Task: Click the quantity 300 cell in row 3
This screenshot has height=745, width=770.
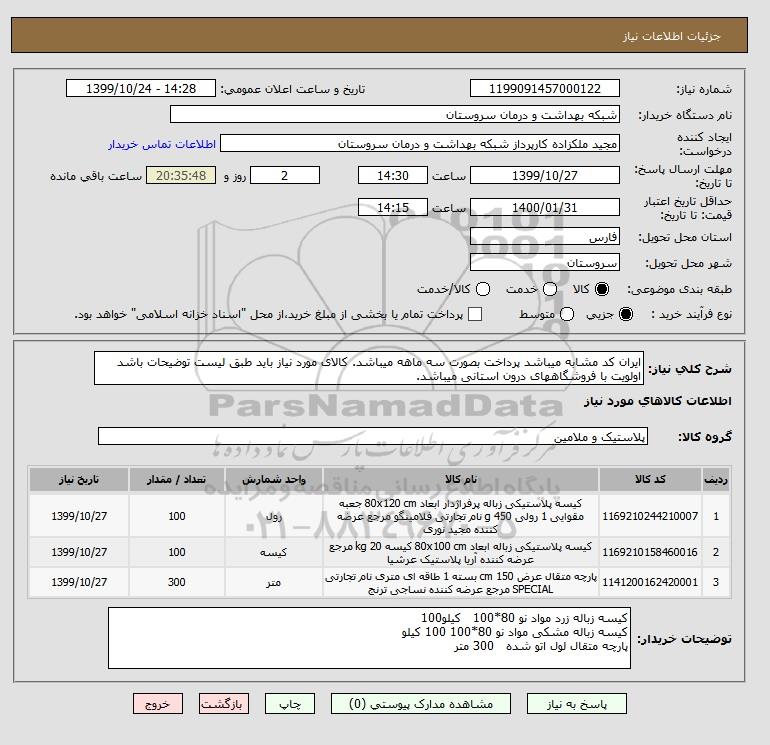Action: [177, 582]
